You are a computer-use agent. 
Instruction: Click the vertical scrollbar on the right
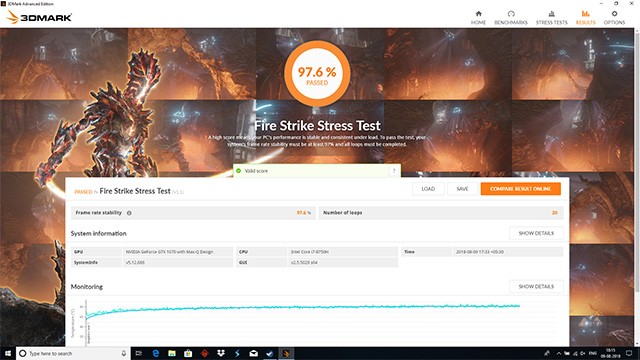[x=637, y=163]
